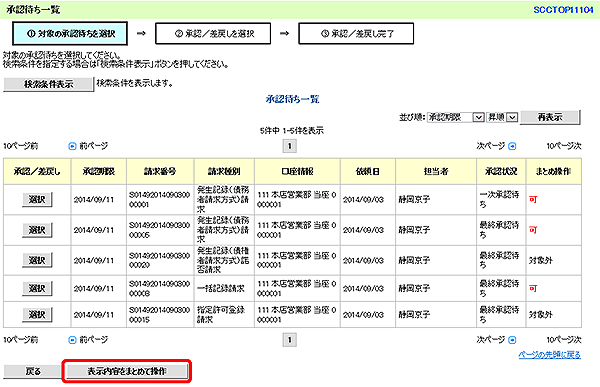Click step ① 対象の承認待ちを選択
Viewport: 600px width, 387px height.
(x=70, y=34)
